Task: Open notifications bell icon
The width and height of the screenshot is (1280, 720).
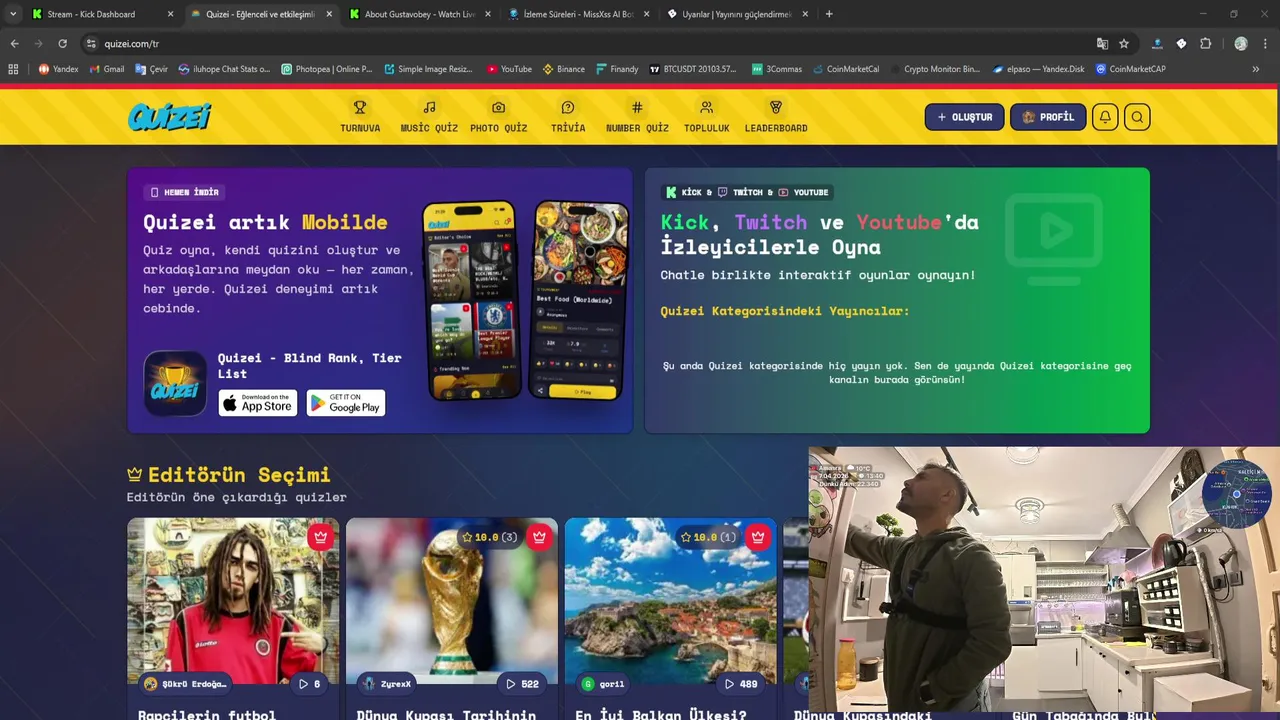Action: [x=1105, y=117]
